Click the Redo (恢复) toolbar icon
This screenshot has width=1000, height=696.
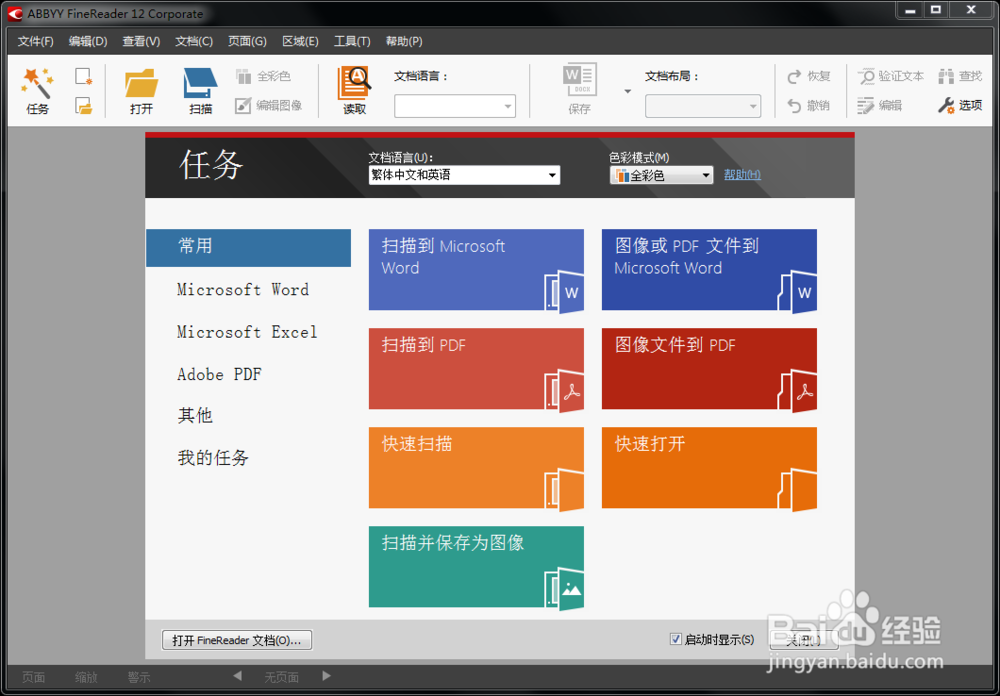[x=809, y=77]
